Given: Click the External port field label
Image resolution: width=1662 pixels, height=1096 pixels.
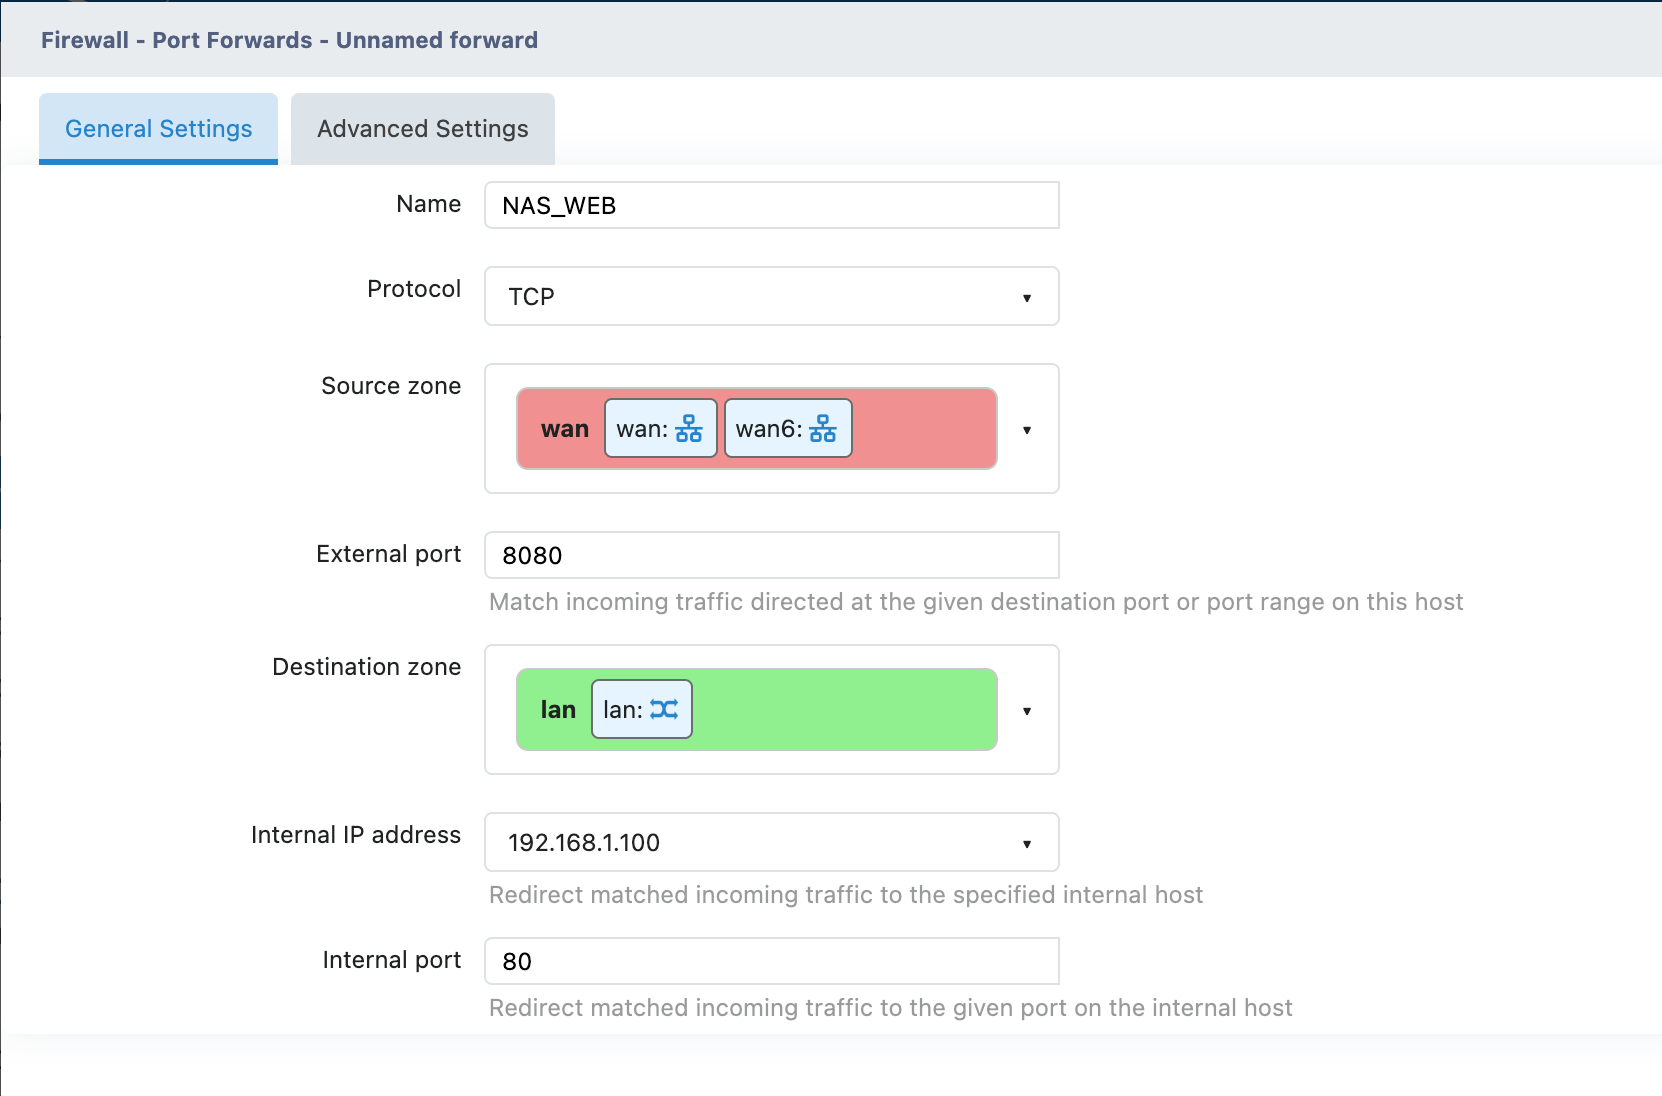Looking at the screenshot, I should click(388, 554).
